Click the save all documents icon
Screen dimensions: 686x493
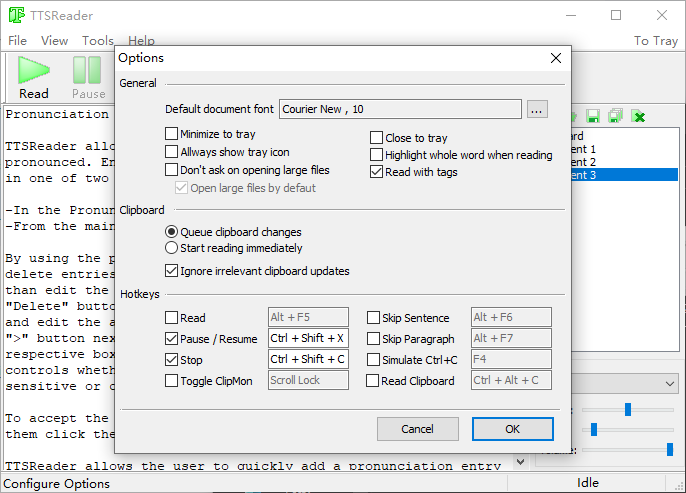(616, 116)
